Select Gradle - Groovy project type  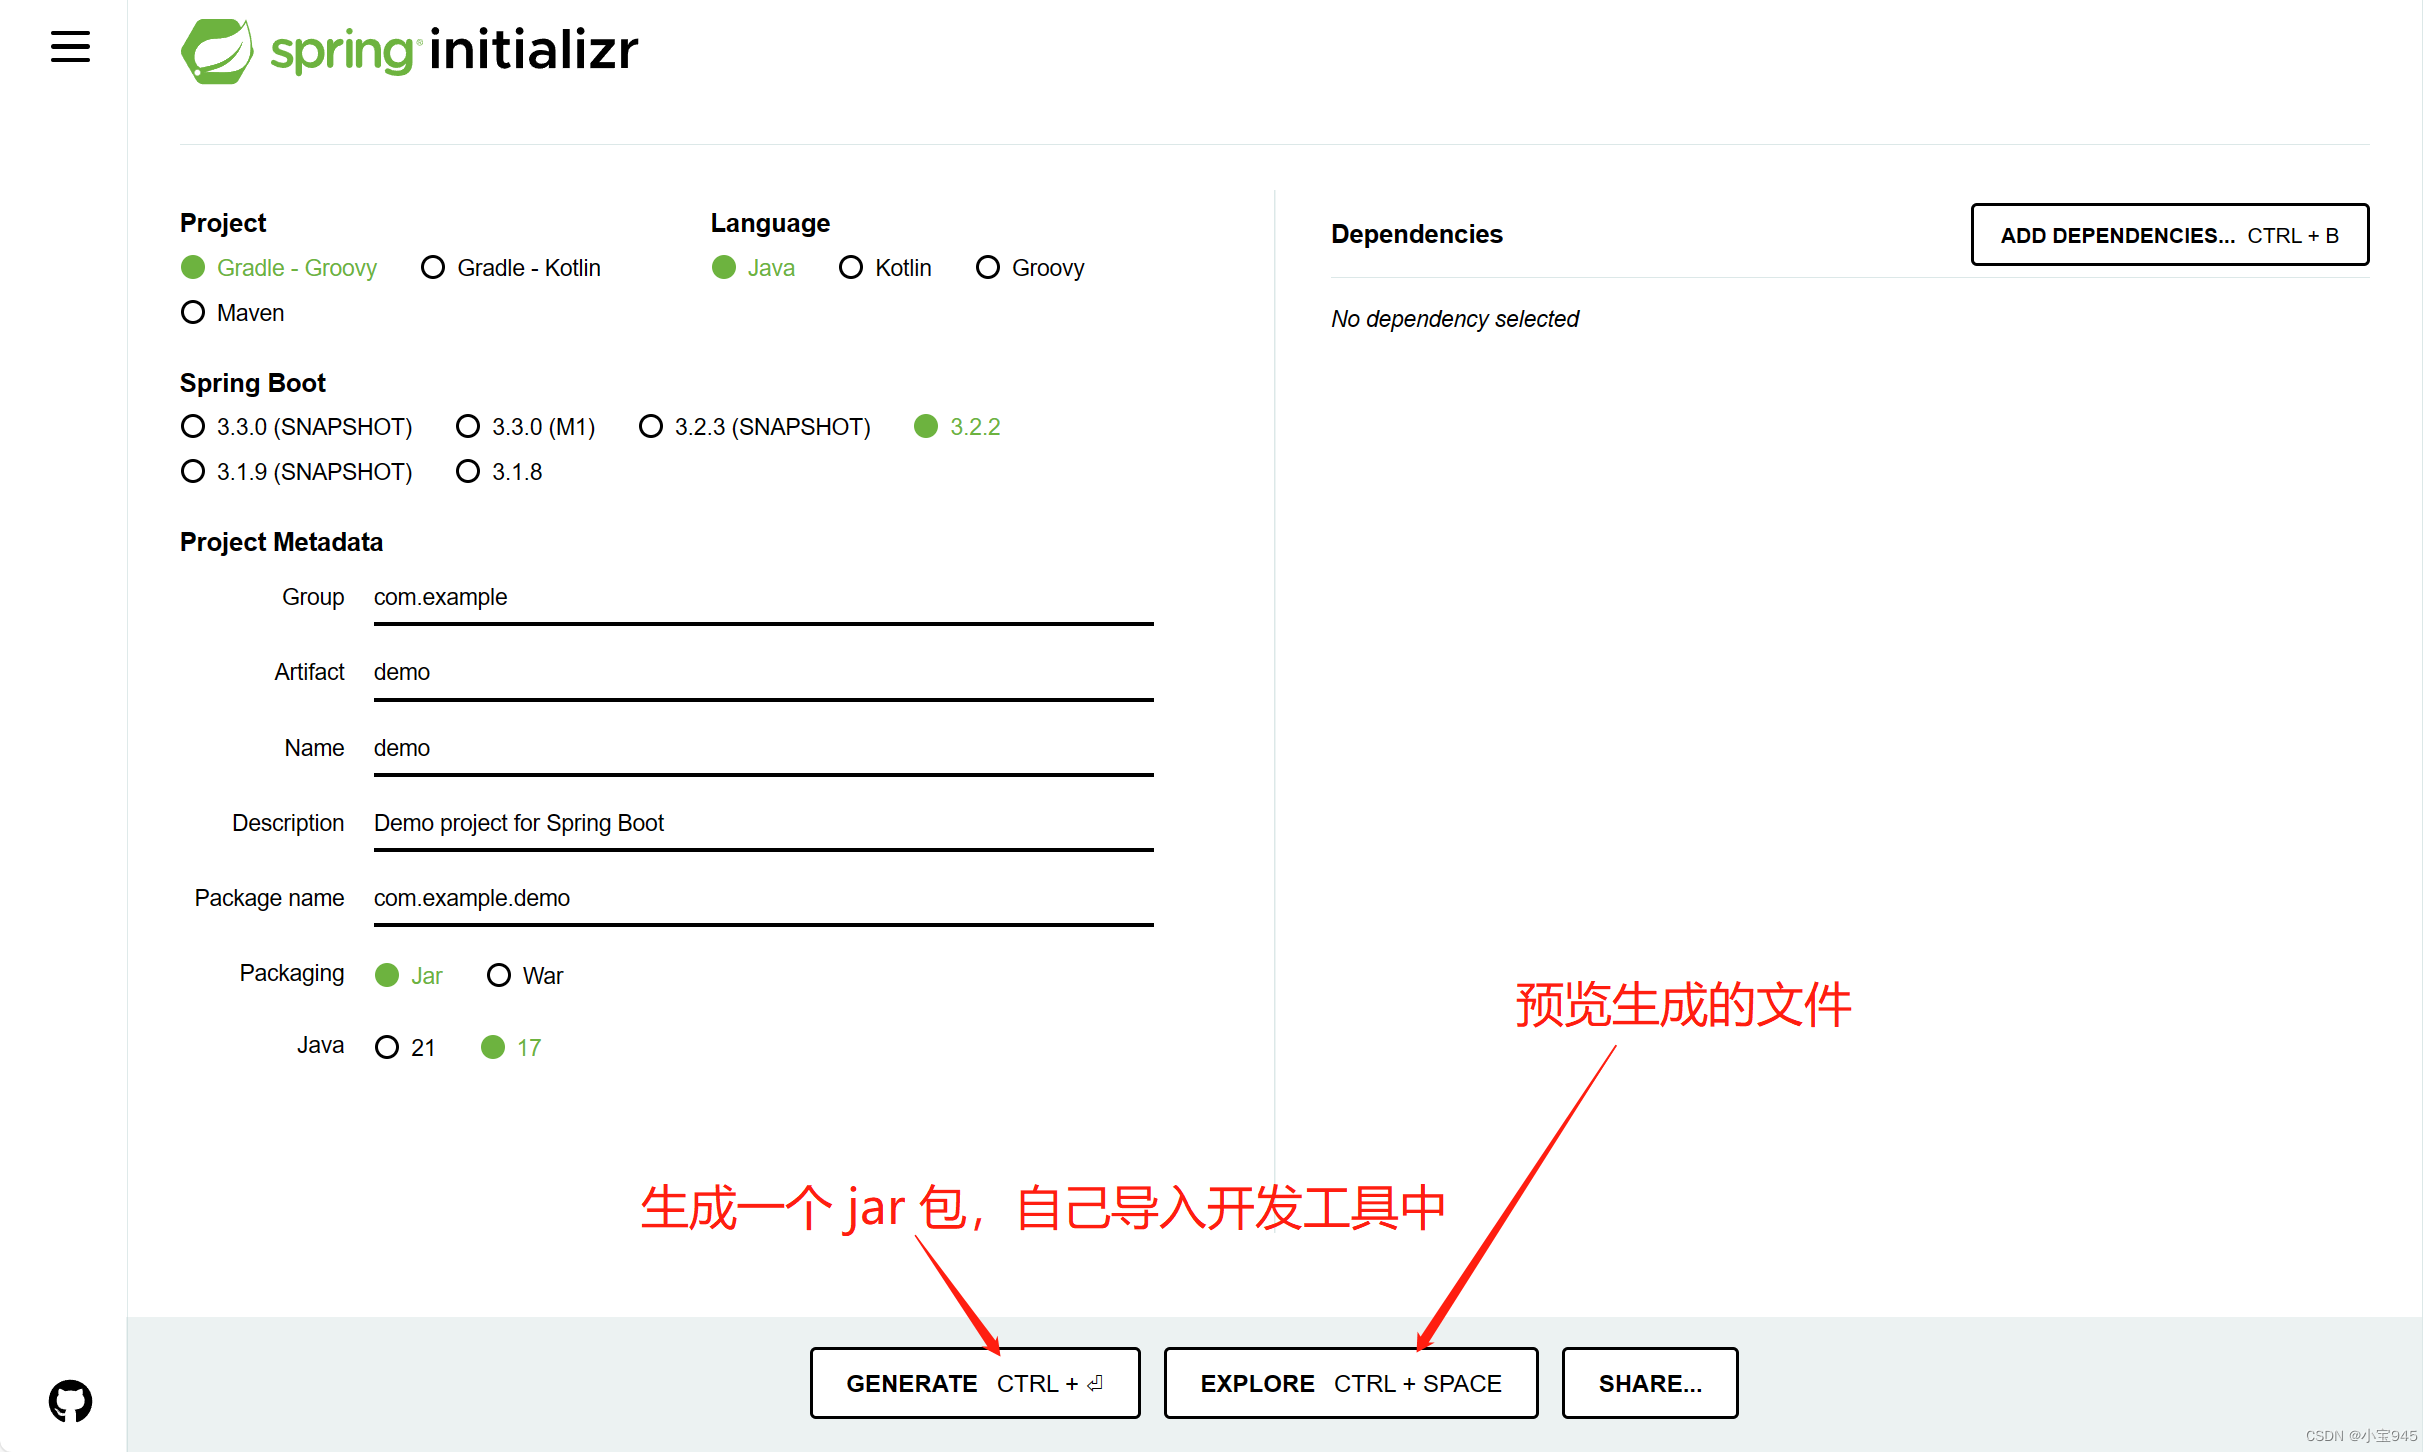pos(279,268)
